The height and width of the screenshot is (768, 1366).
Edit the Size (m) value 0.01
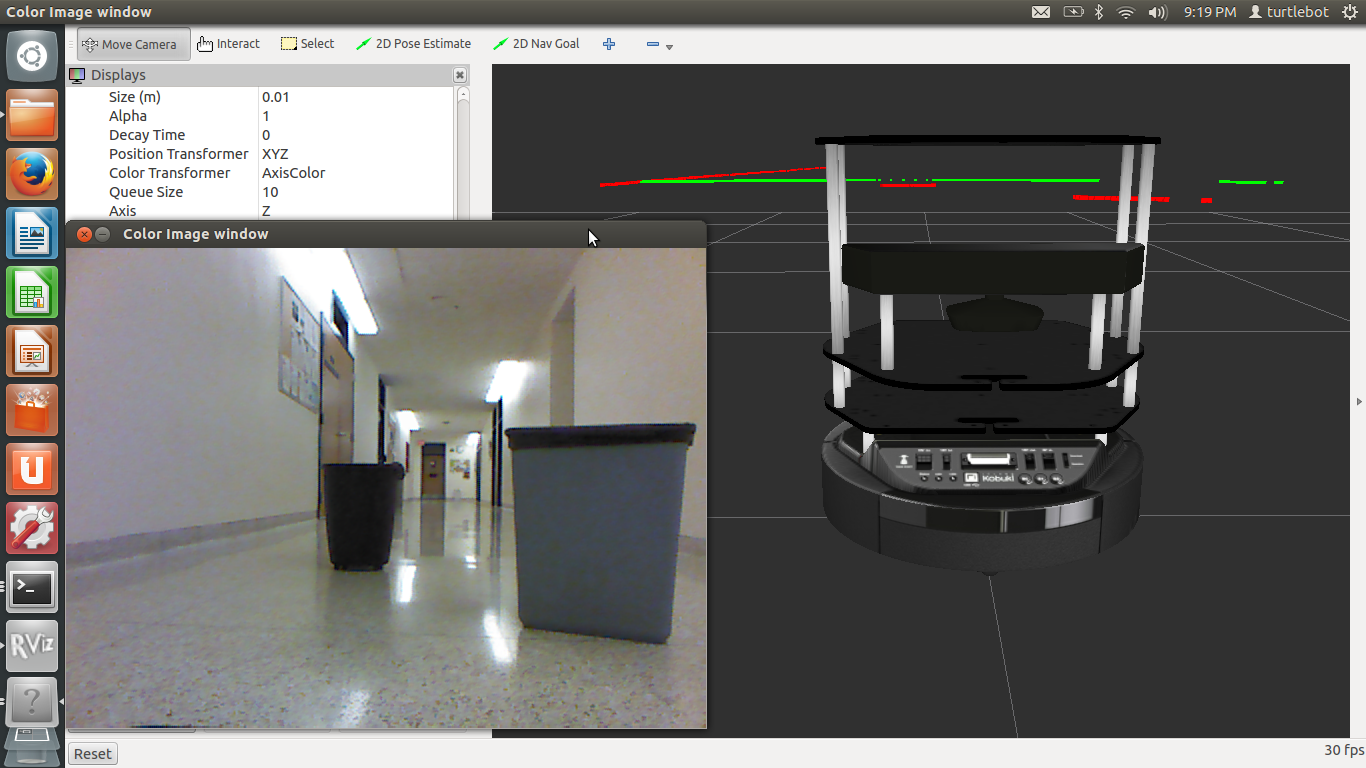[355, 97]
